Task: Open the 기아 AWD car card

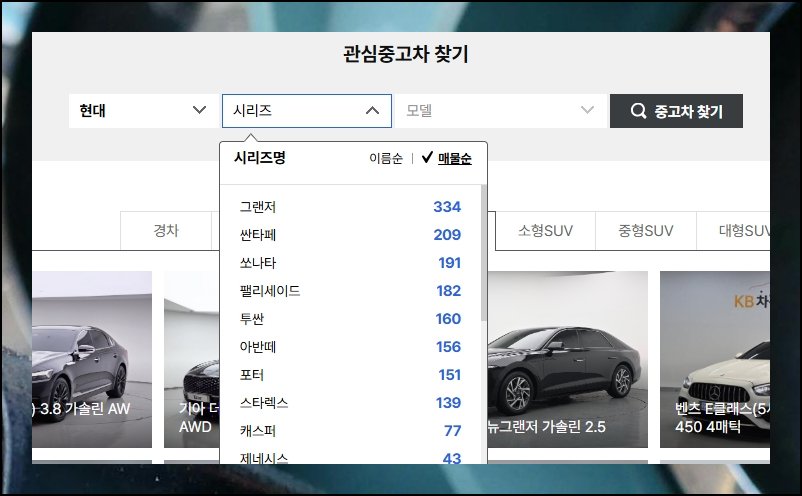Action: [192, 359]
